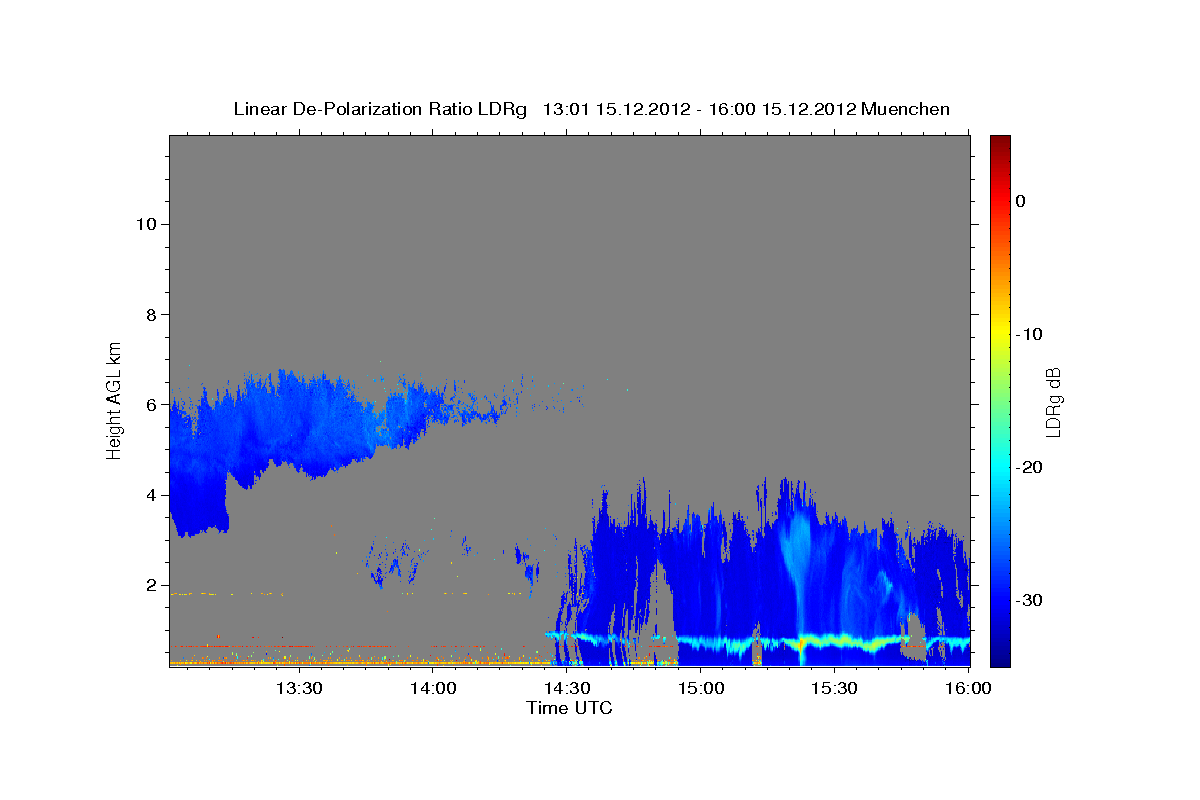Click the height tick label 2
The height and width of the screenshot is (800, 1200).
click(x=150, y=585)
